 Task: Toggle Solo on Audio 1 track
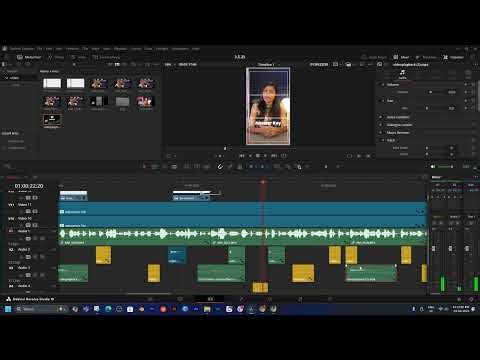pos(35,238)
